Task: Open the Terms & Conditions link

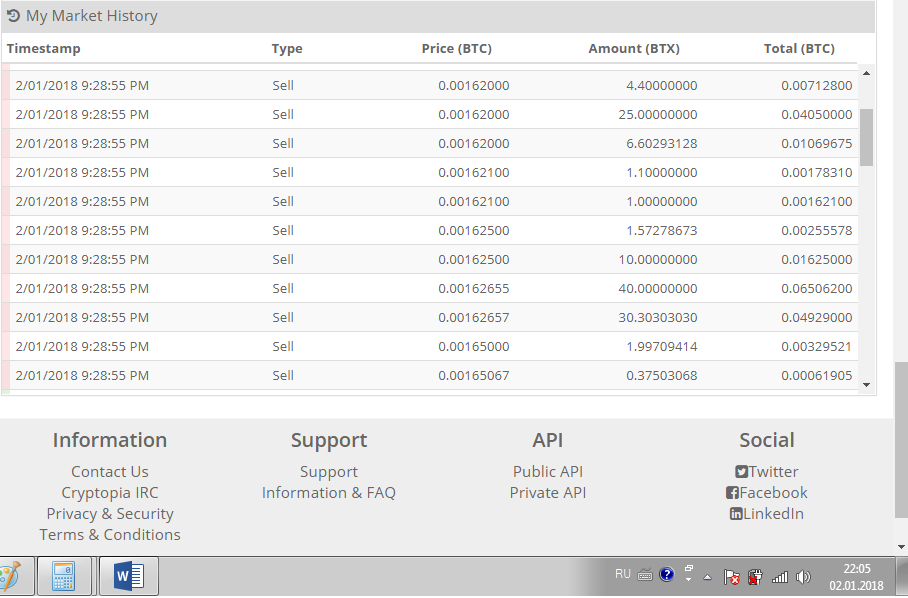Action: (110, 535)
